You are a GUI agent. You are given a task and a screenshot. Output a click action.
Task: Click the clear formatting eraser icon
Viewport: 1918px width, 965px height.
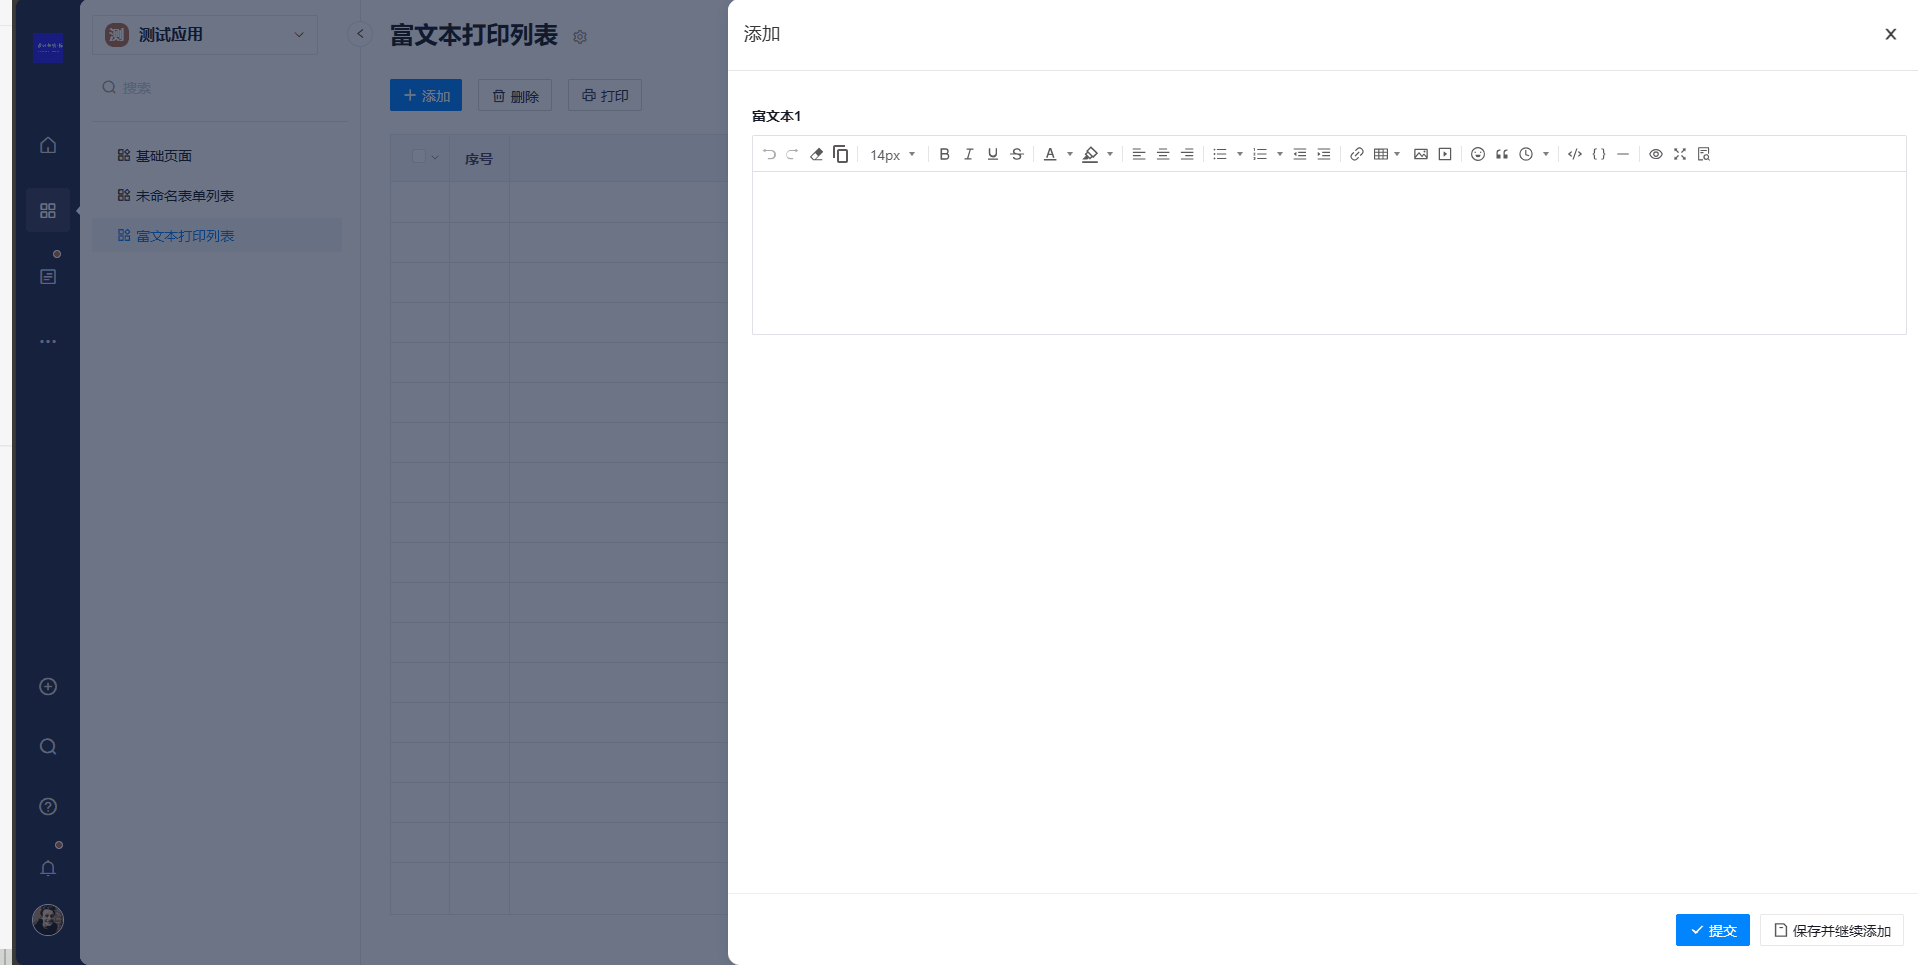[x=816, y=154]
